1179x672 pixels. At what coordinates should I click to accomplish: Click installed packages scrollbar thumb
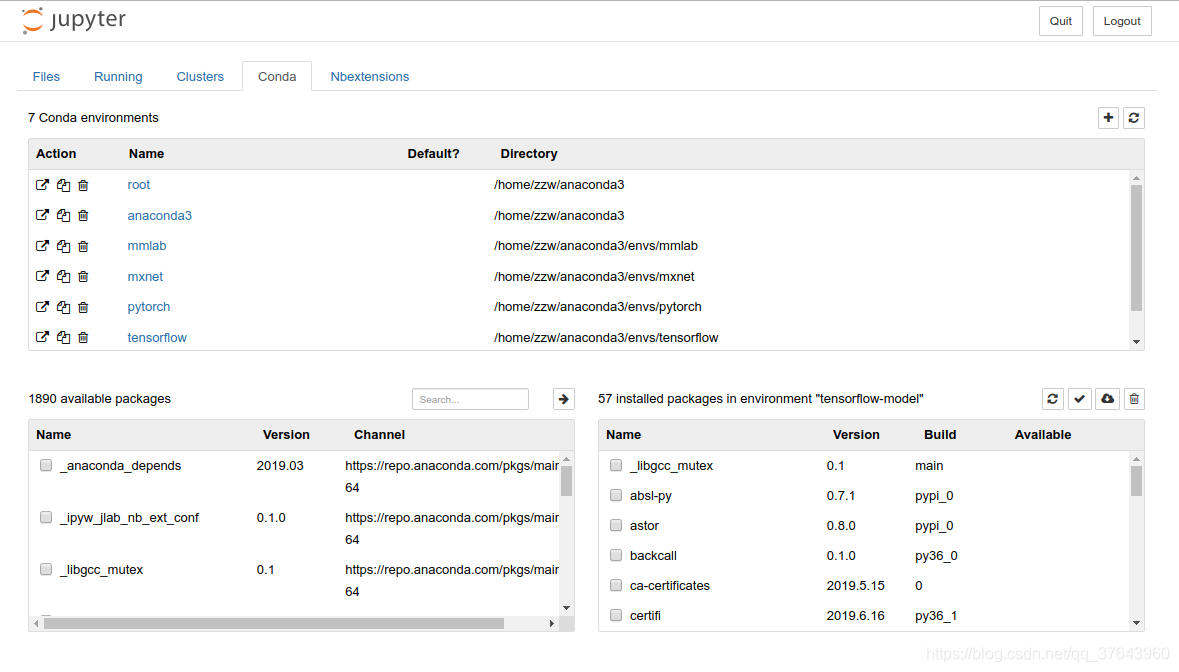tap(1136, 481)
